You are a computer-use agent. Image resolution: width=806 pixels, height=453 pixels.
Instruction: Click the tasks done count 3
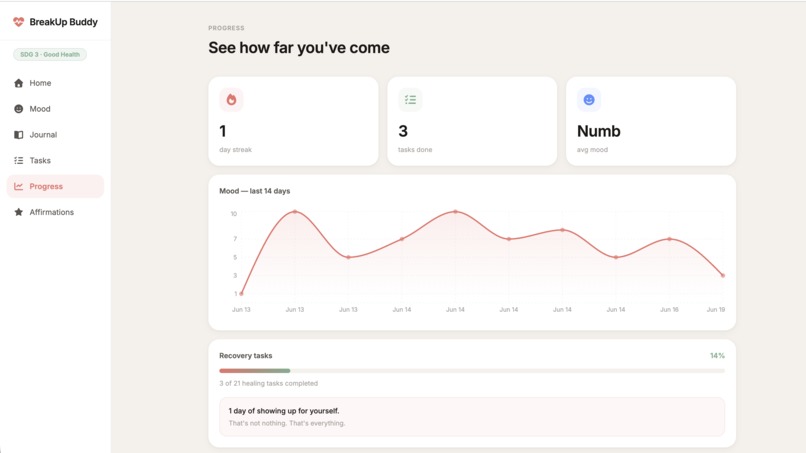[x=403, y=131]
